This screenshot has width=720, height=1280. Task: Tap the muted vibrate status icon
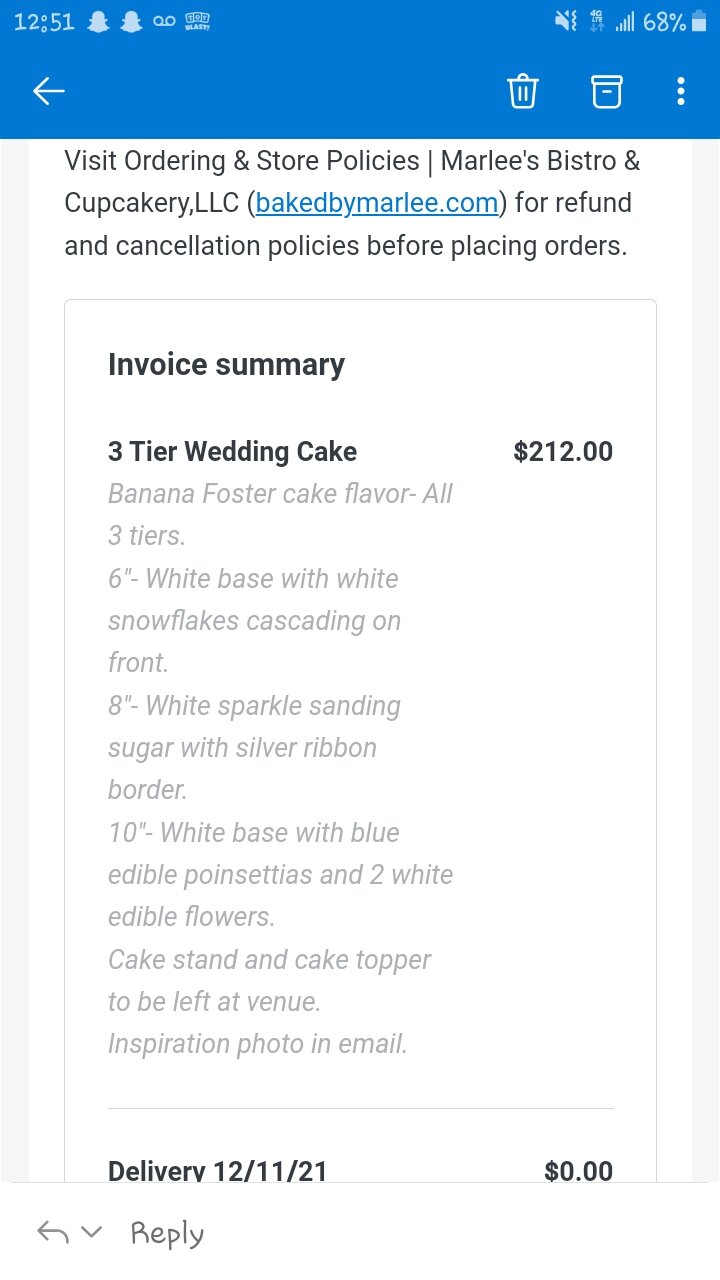coord(566,22)
